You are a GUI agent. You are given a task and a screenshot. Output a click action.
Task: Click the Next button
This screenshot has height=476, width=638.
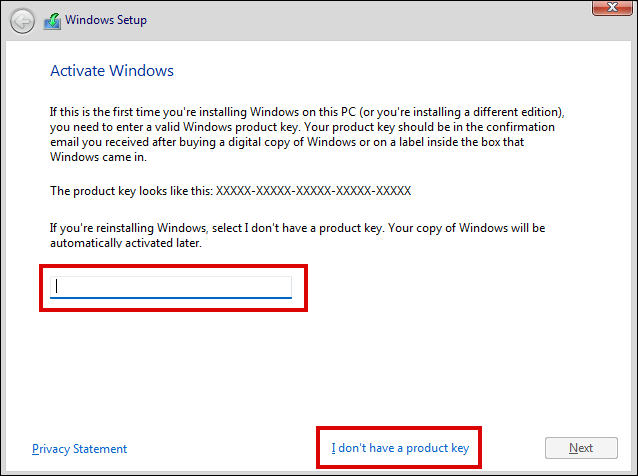(x=581, y=448)
